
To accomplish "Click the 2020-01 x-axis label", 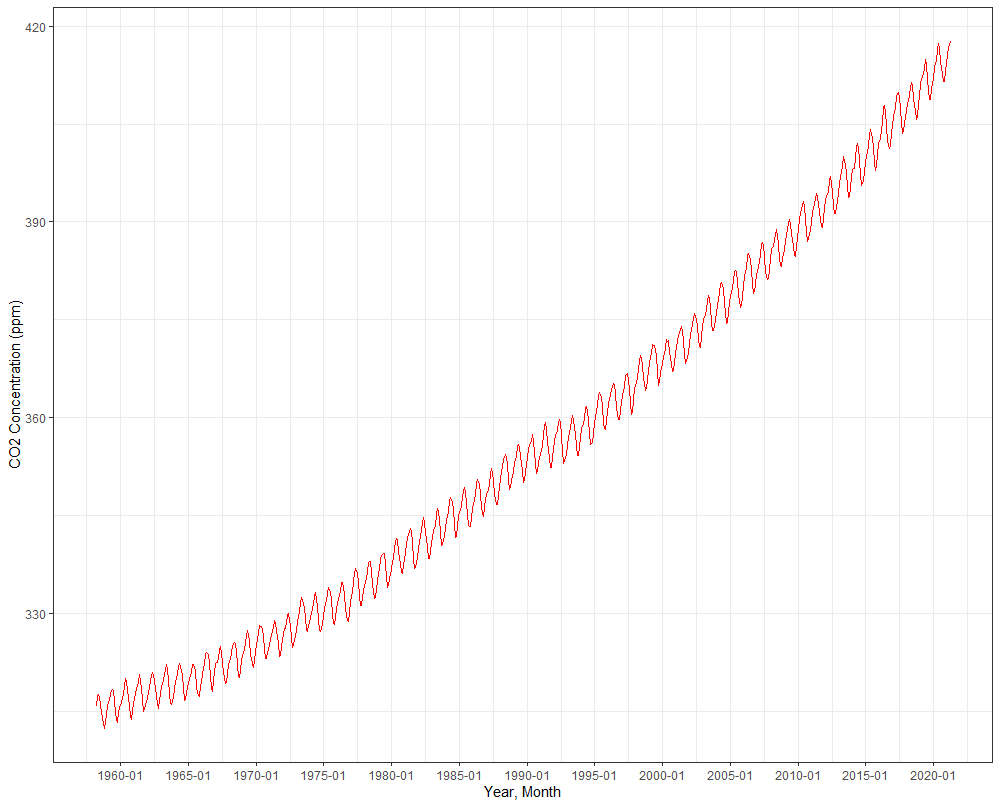I will click(933, 776).
